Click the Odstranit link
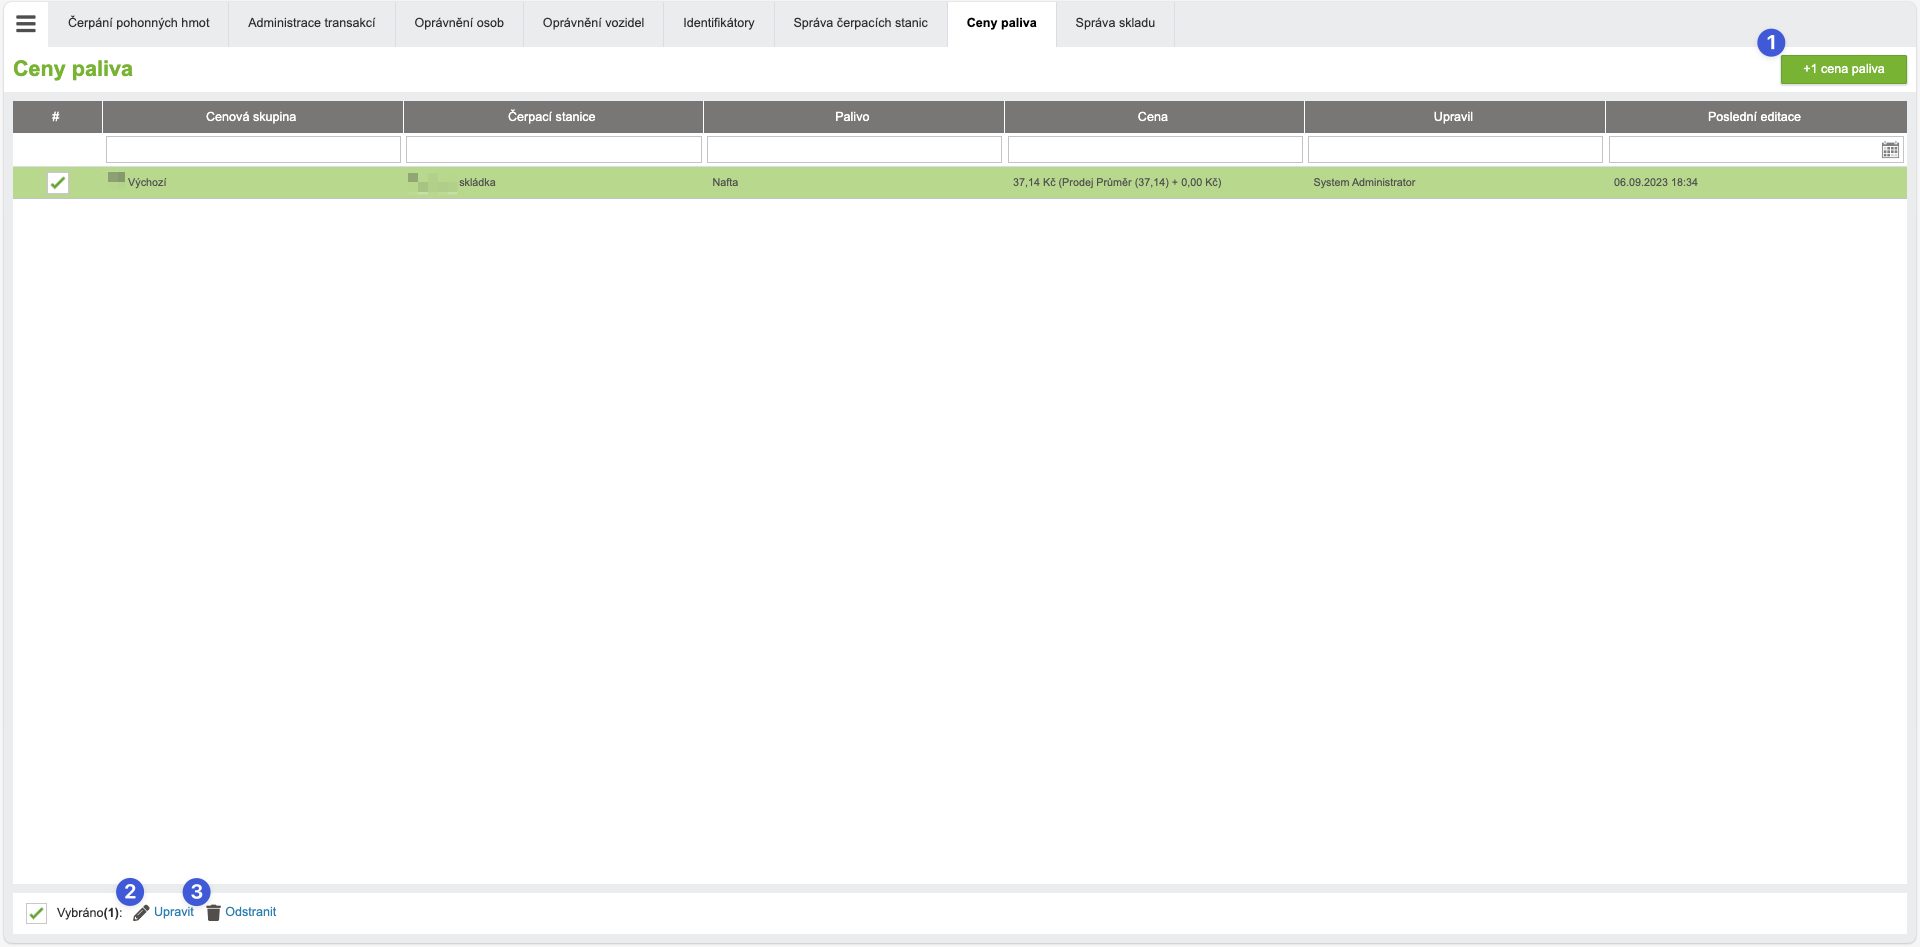The width and height of the screenshot is (1920, 947). 251,912
